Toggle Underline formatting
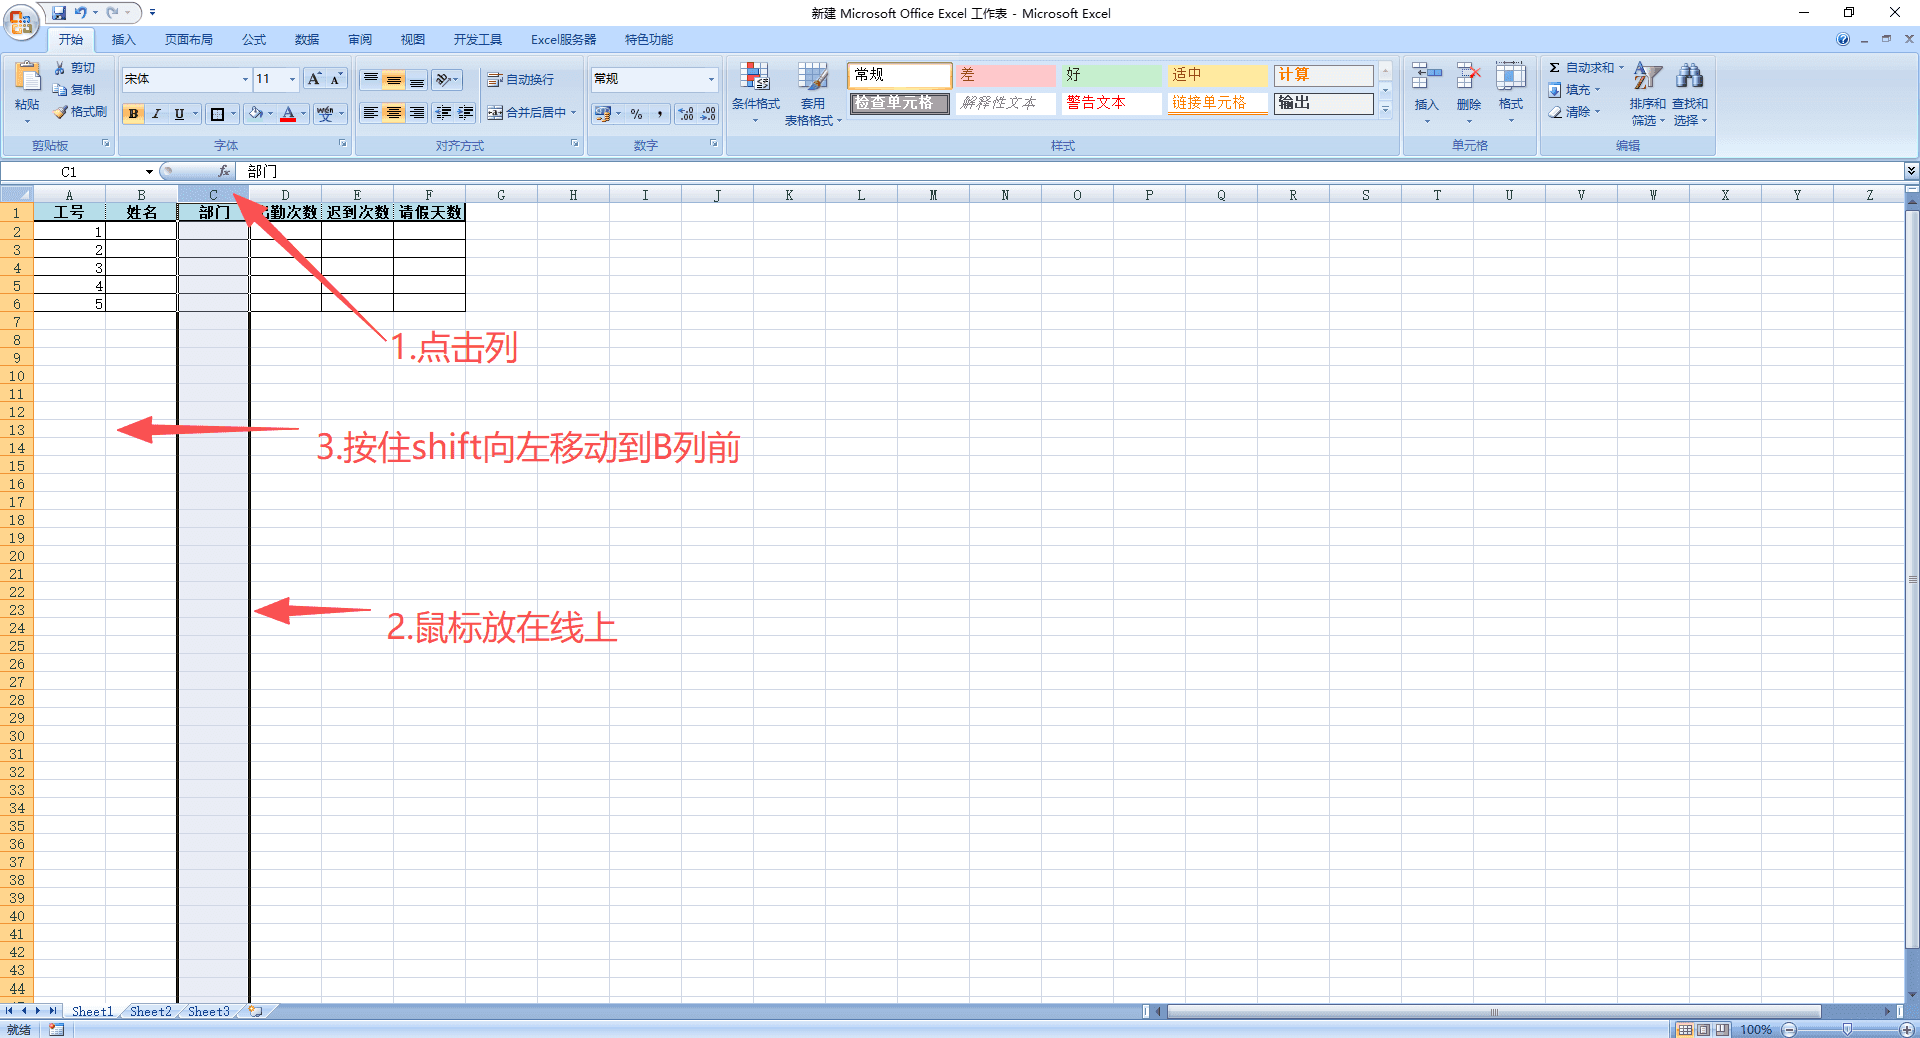1920x1038 pixels. pyautogui.click(x=179, y=114)
